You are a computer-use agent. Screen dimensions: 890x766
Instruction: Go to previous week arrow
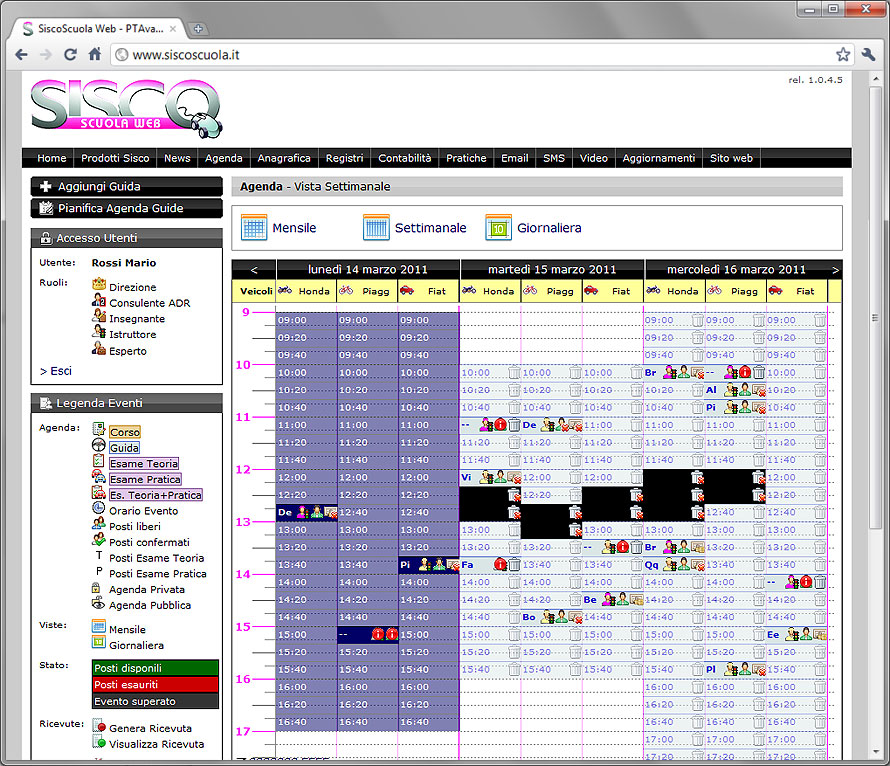(x=254, y=270)
